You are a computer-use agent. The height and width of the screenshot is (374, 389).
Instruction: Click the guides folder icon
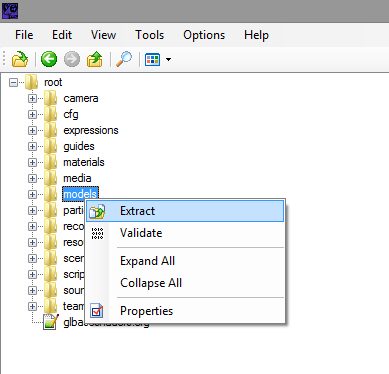tap(50, 146)
